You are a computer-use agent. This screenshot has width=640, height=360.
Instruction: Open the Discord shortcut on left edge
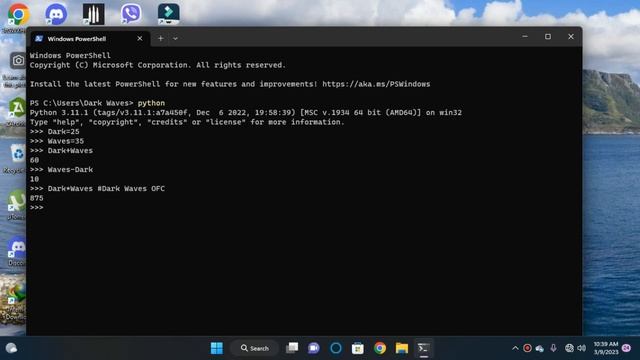click(18, 247)
